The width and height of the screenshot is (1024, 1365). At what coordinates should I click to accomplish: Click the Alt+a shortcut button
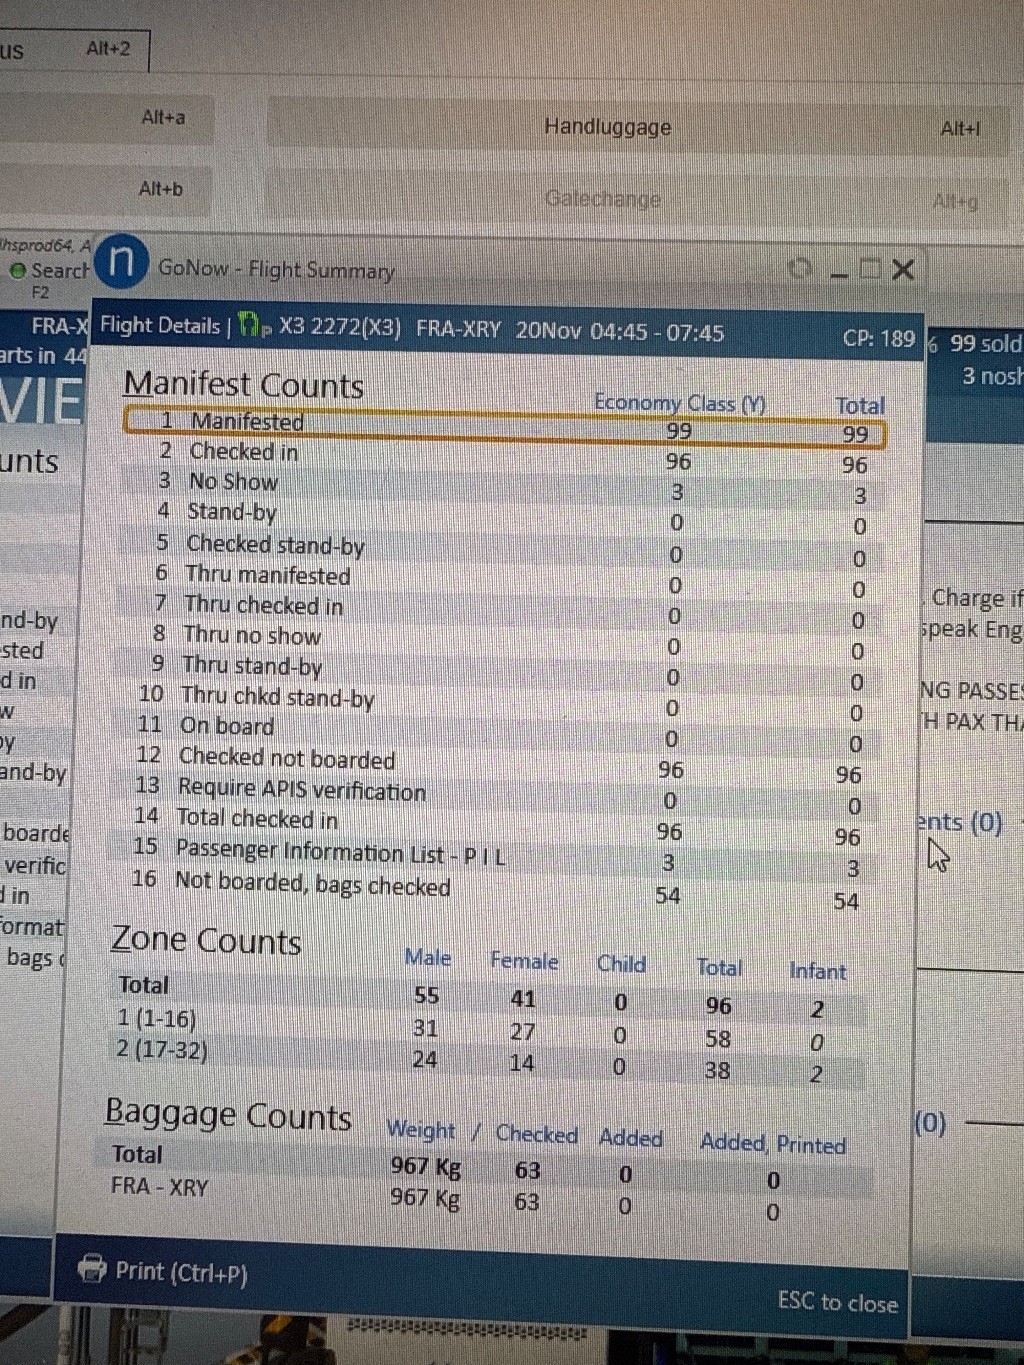[163, 118]
